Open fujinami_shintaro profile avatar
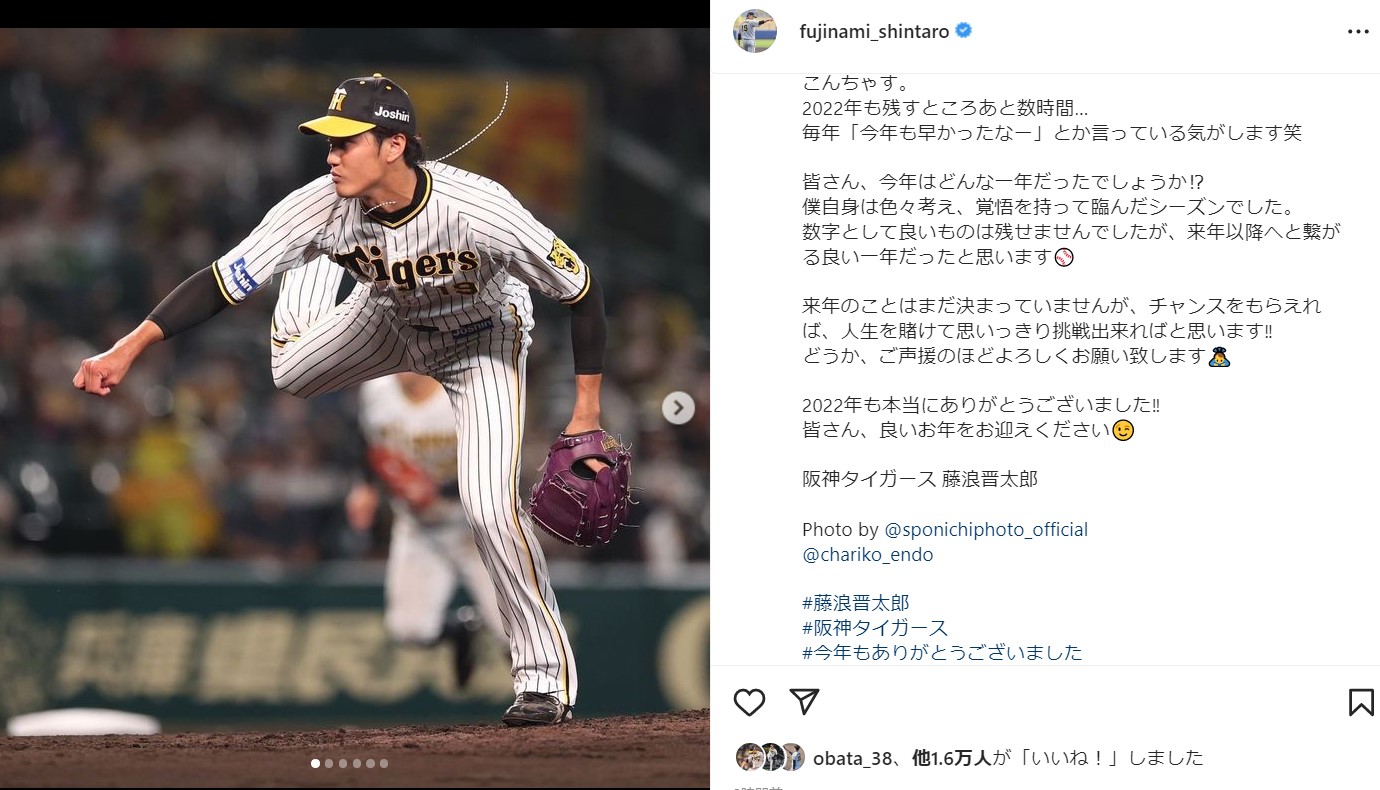 click(x=755, y=31)
